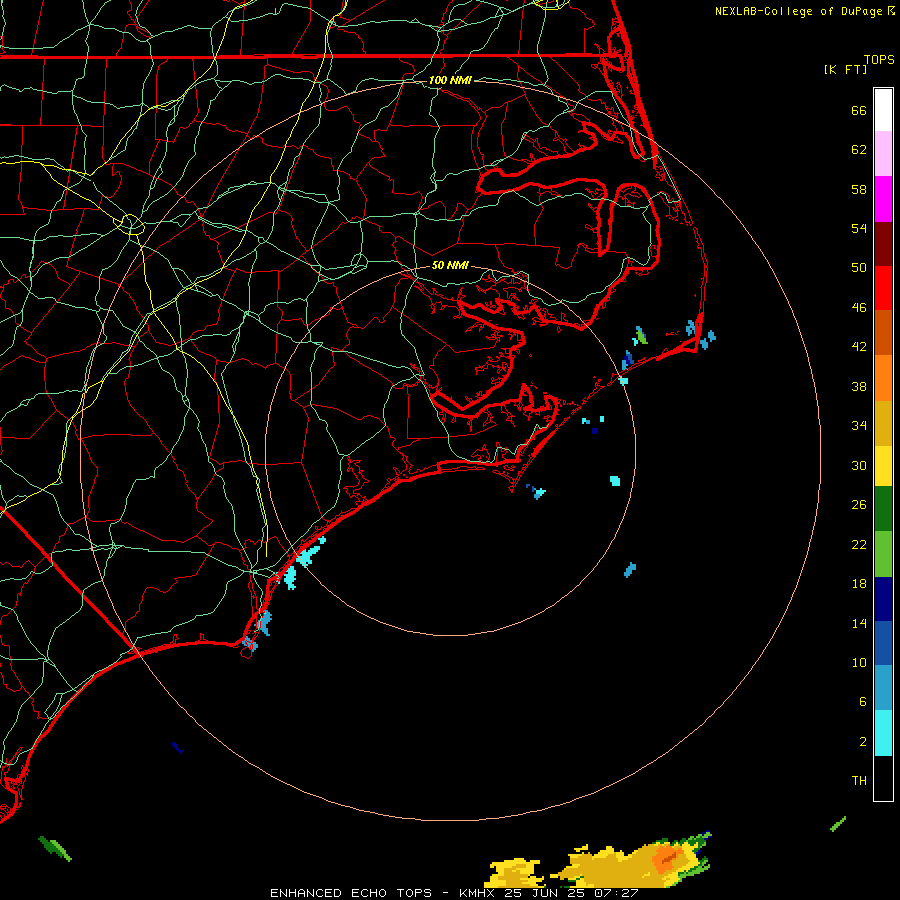The width and height of the screenshot is (900, 900).
Task: Pick the dark orange legend swatch
Action: point(883,333)
